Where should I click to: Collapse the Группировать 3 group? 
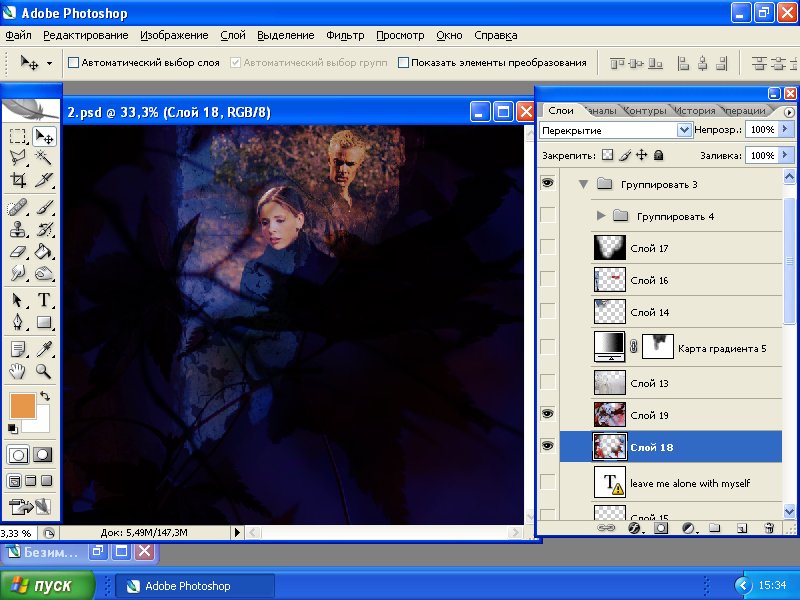tap(583, 184)
